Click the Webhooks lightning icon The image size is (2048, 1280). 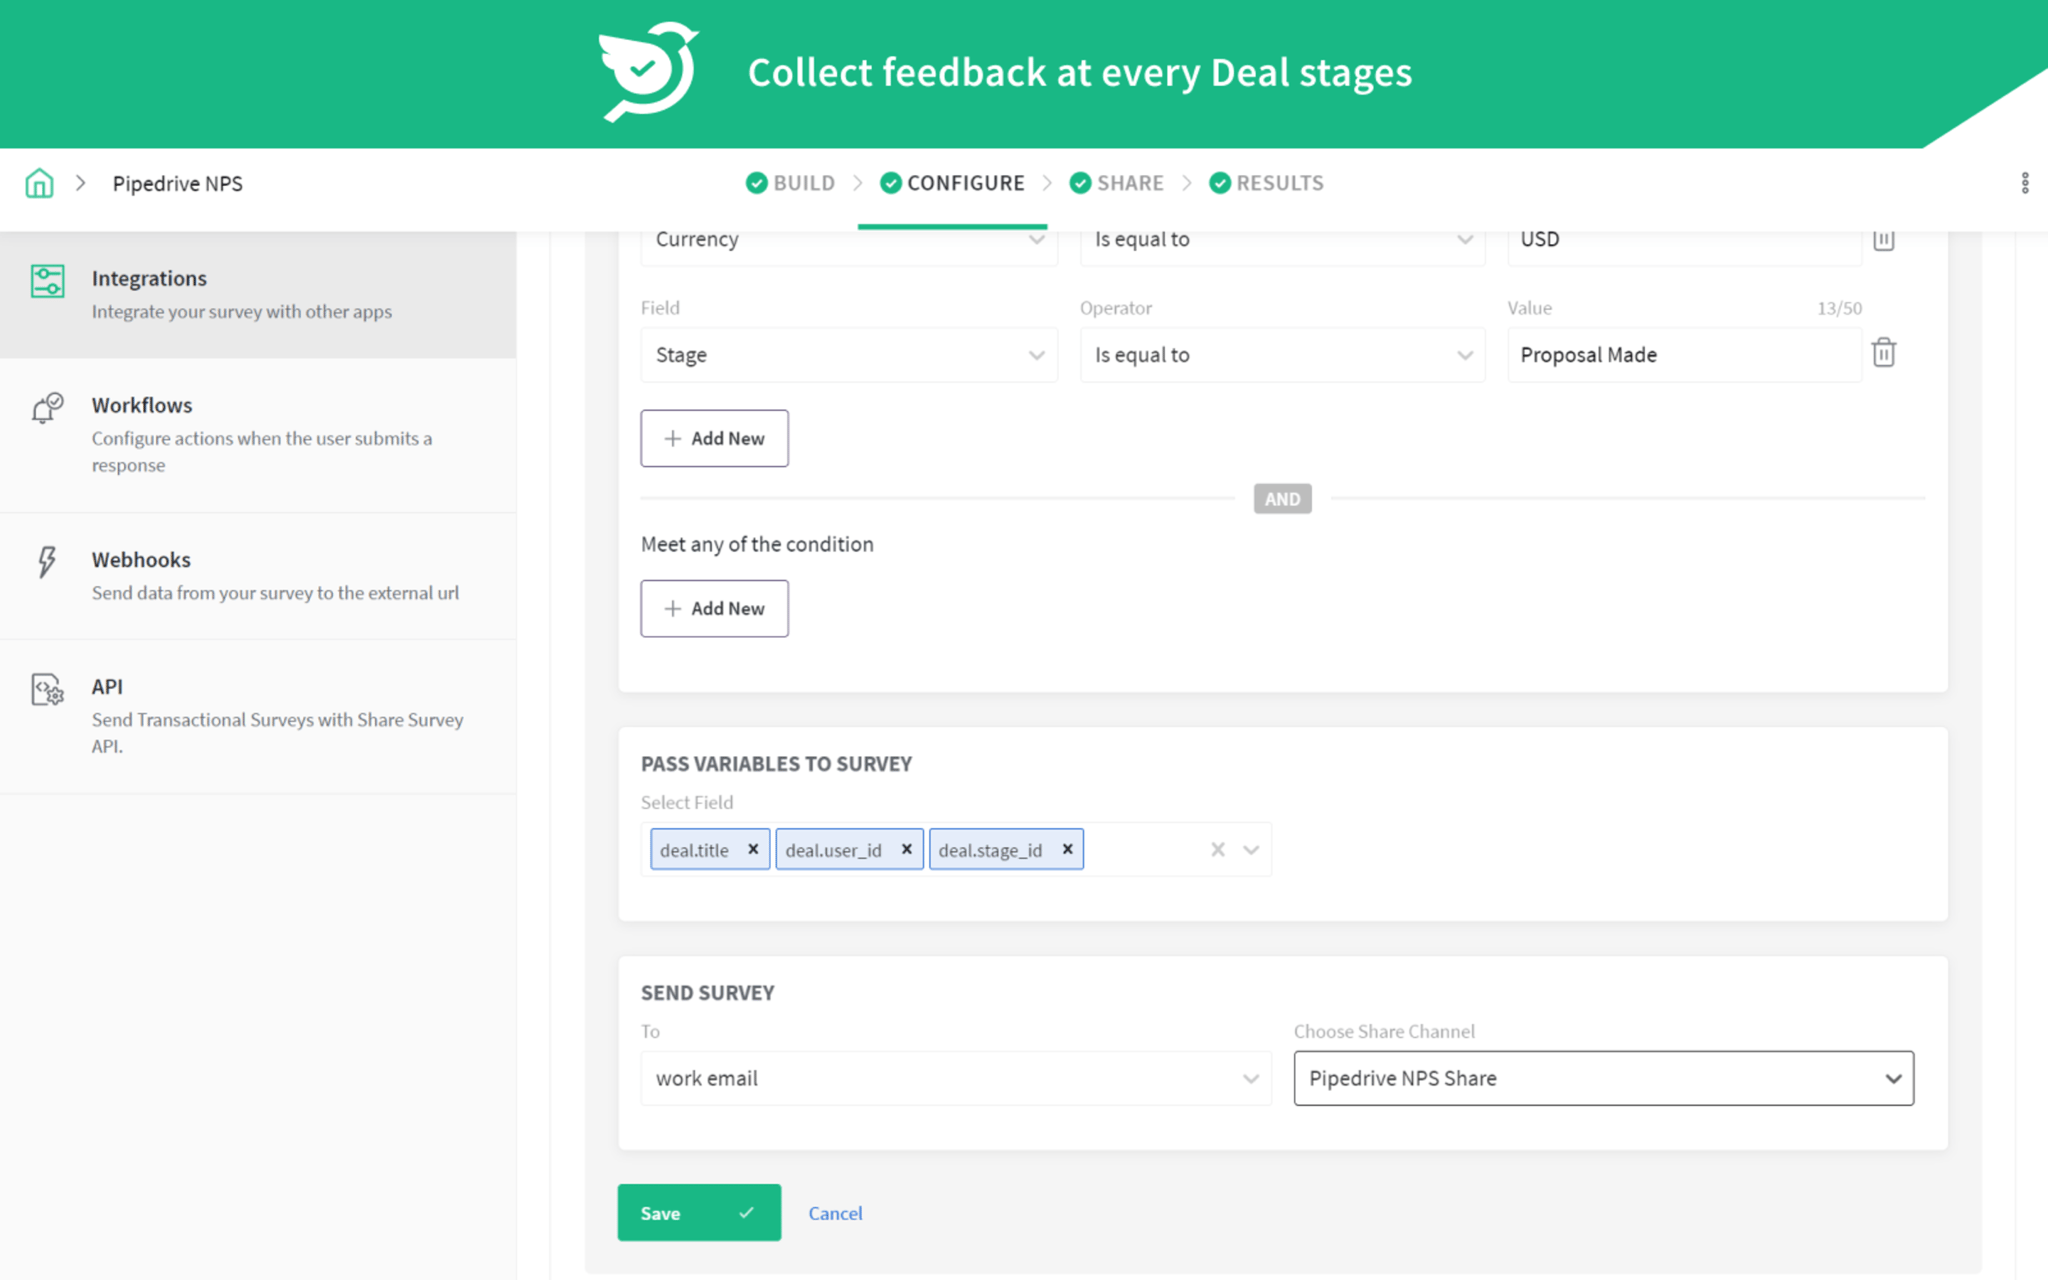[x=47, y=562]
